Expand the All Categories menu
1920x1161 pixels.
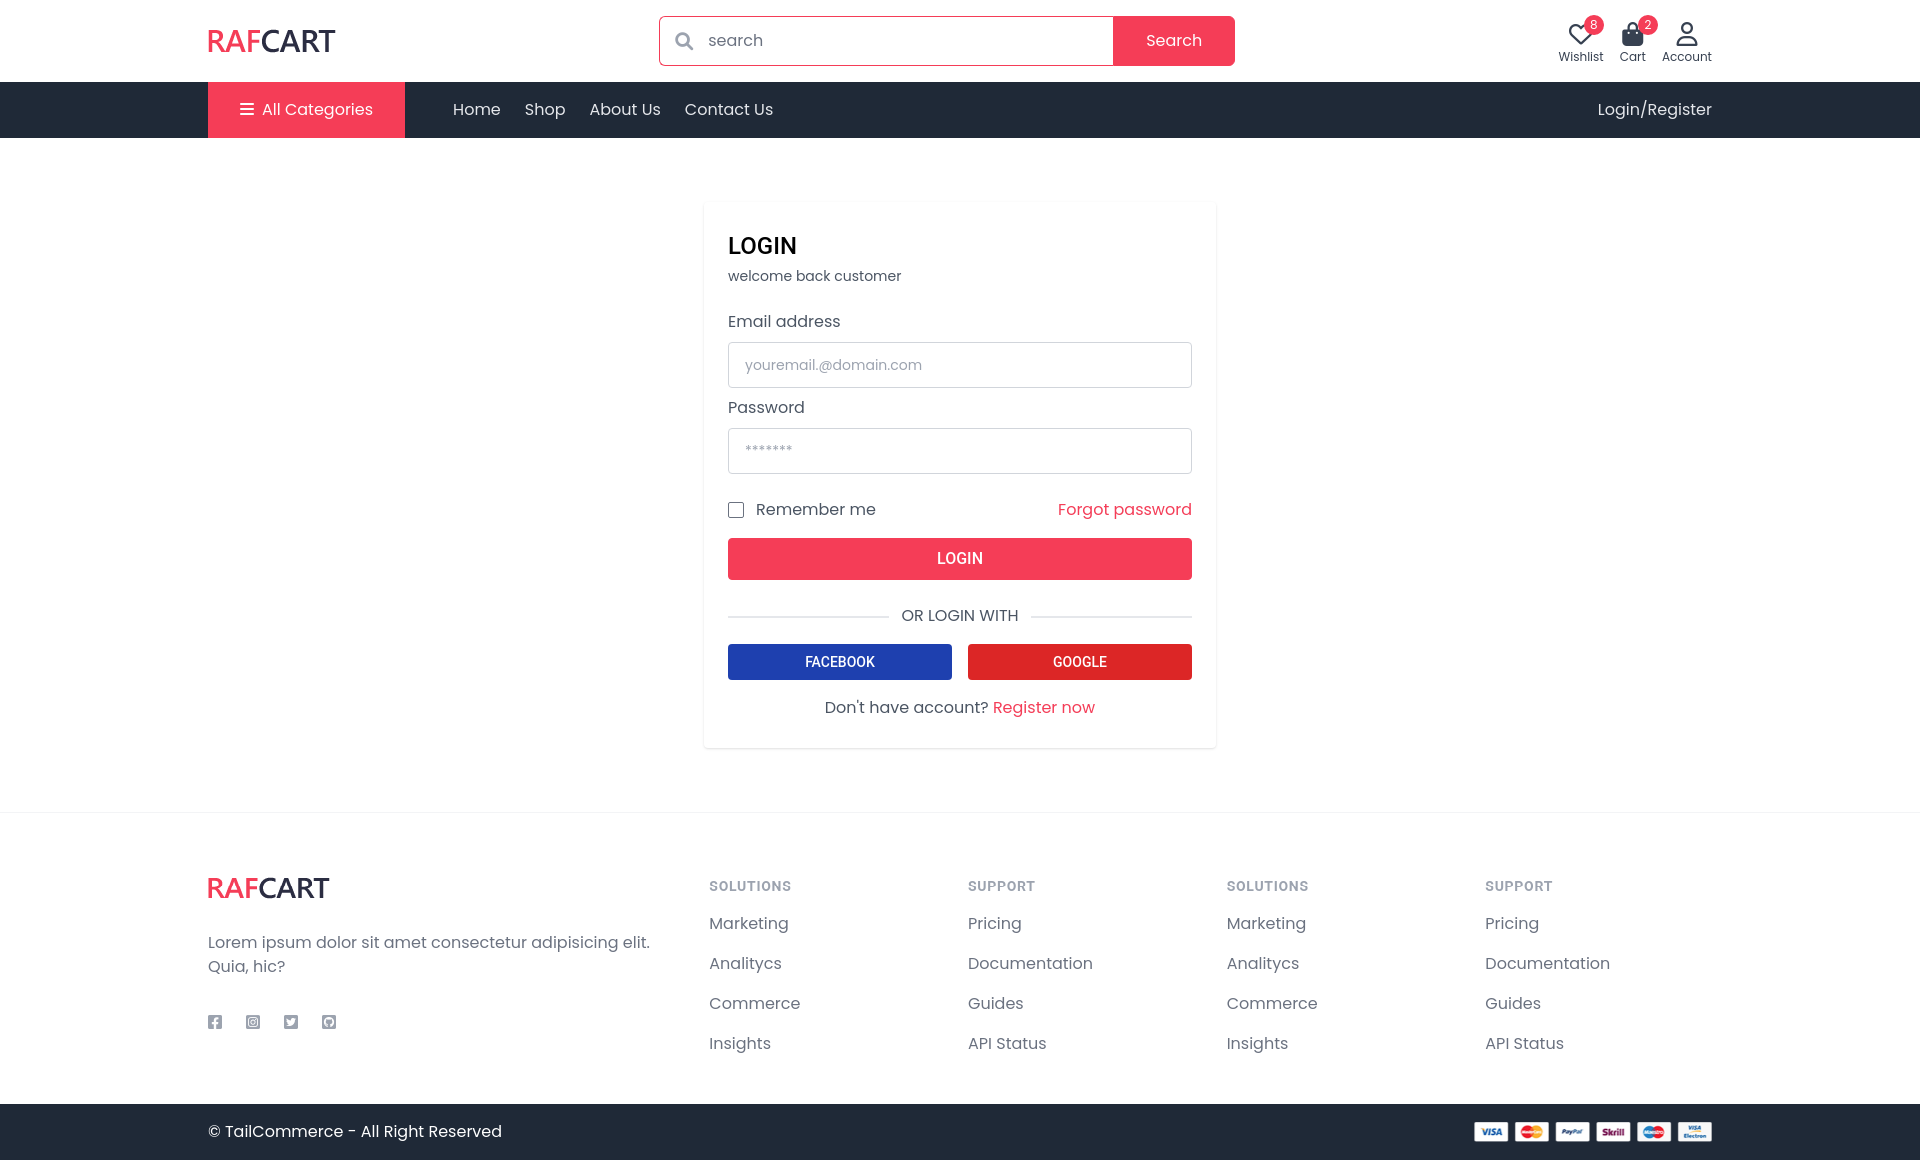pos(306,110)
